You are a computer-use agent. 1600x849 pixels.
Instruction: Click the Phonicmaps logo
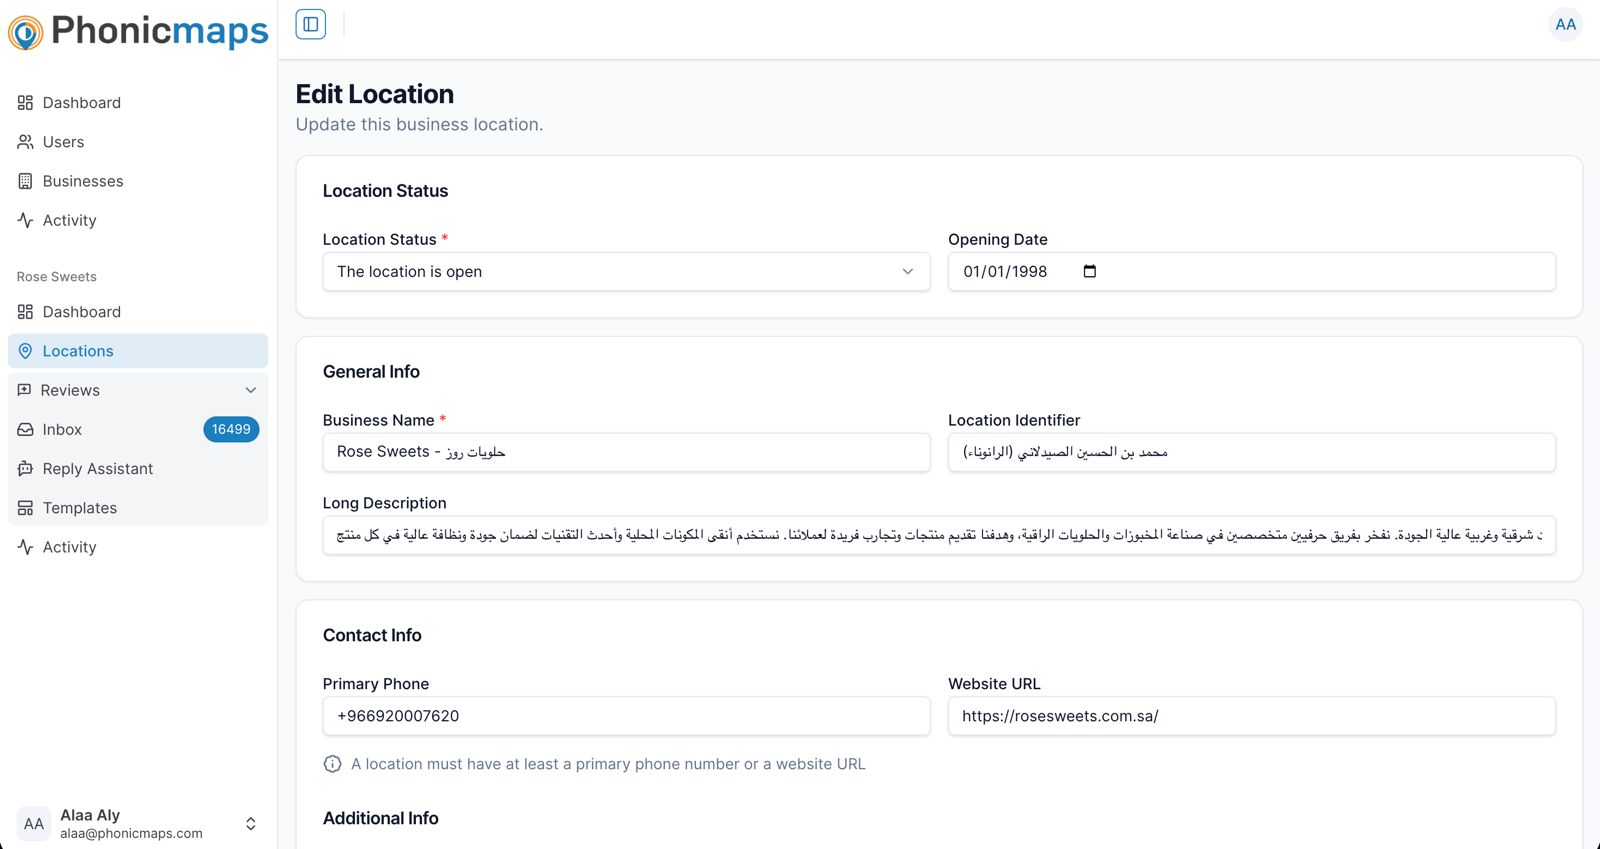coord(138,32)
